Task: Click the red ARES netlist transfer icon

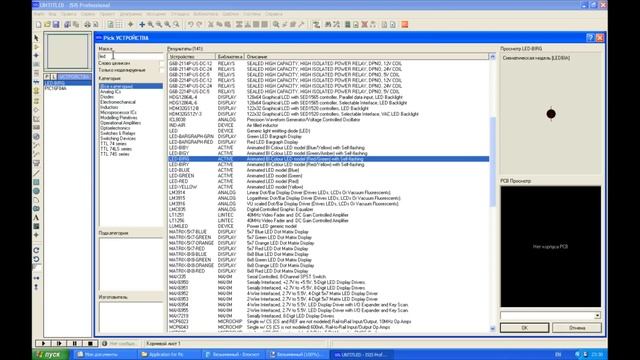Action: click(404, 25)
